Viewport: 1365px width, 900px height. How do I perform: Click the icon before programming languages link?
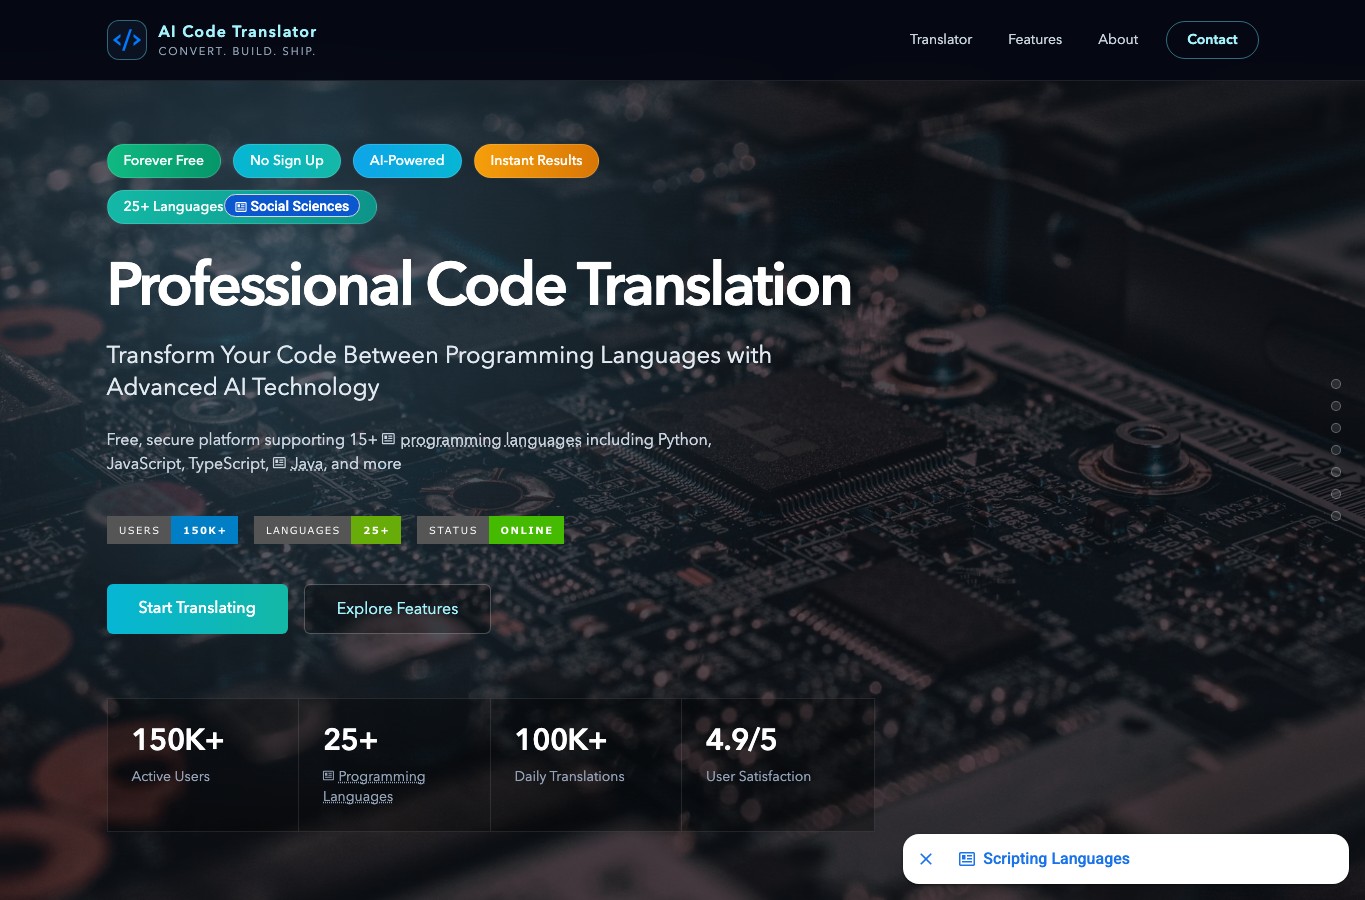[389, 439]
